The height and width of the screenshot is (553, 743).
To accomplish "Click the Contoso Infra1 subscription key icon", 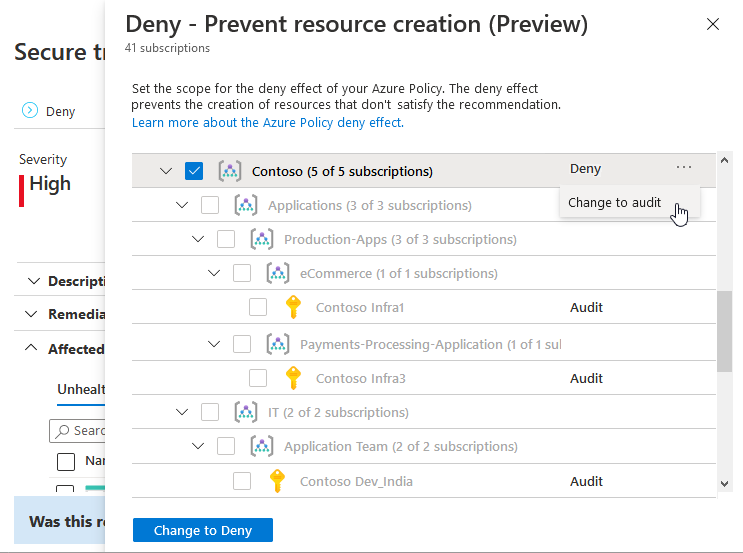I will click(x=293, y=308).
